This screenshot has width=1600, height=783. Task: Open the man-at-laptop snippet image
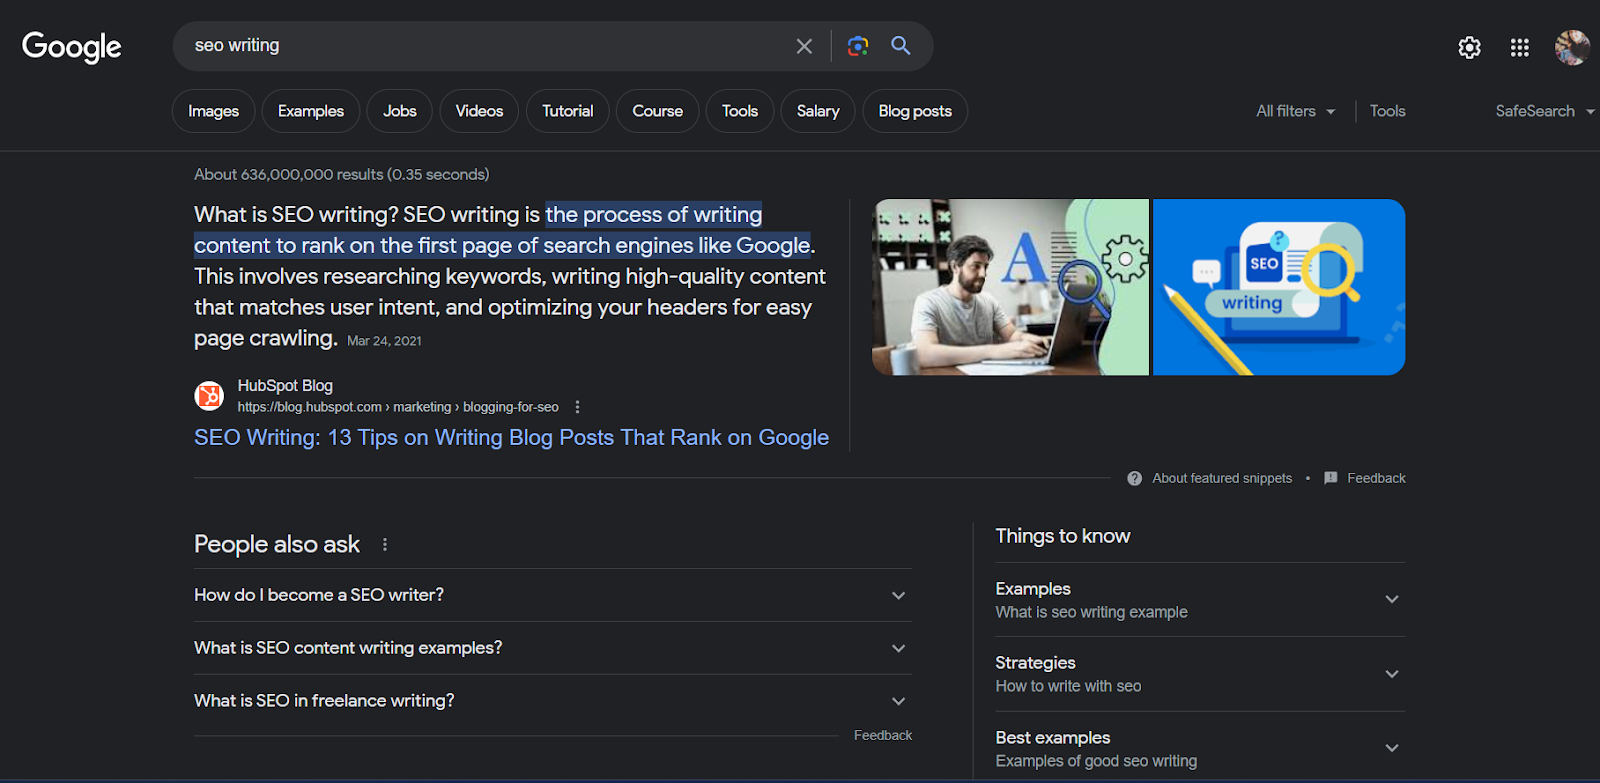click(x=1010, y=287)
